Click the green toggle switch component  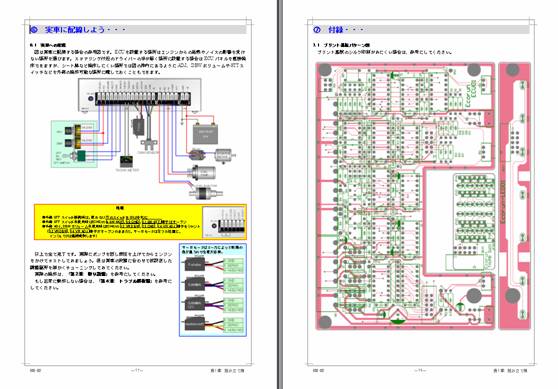(x=81, y=155)
